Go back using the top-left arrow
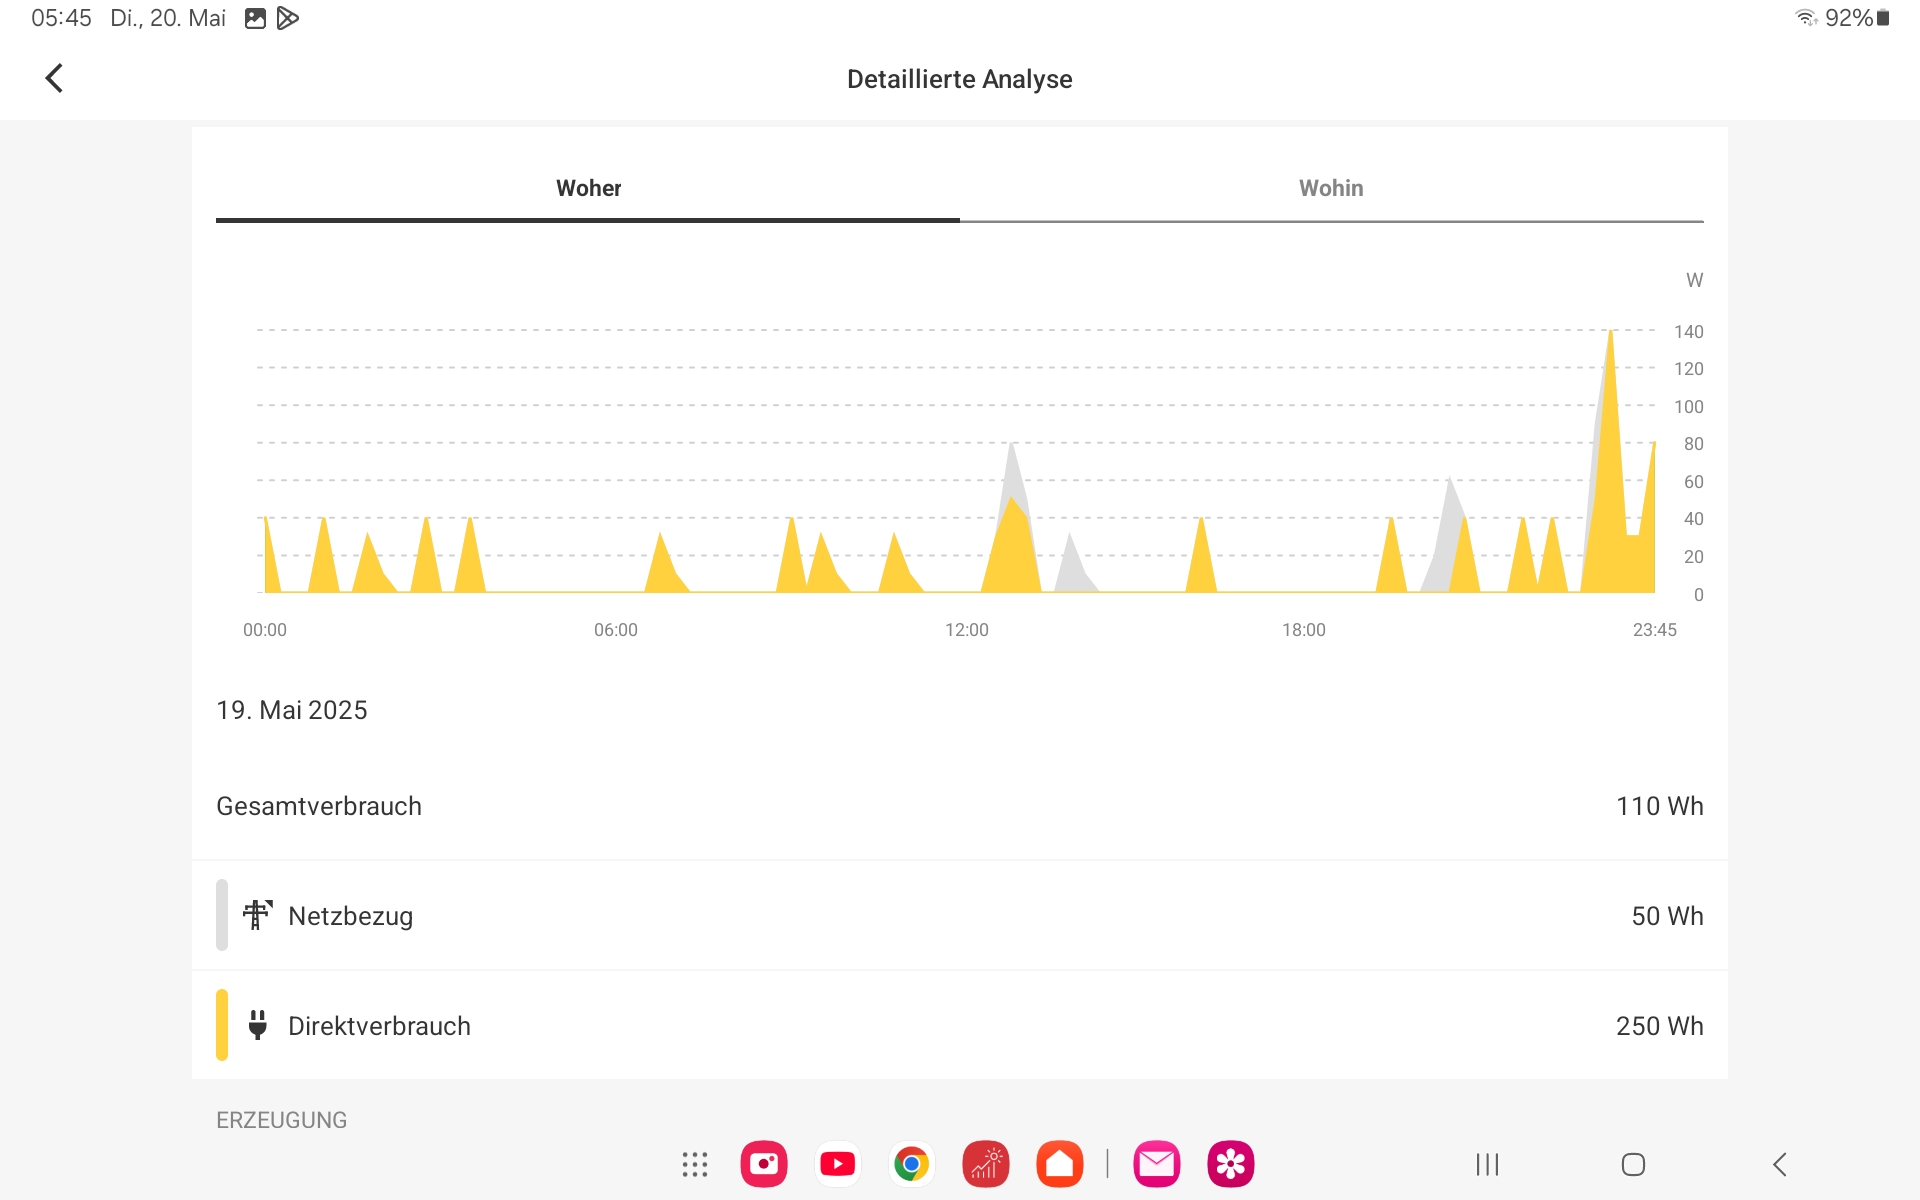 point(55,78)
